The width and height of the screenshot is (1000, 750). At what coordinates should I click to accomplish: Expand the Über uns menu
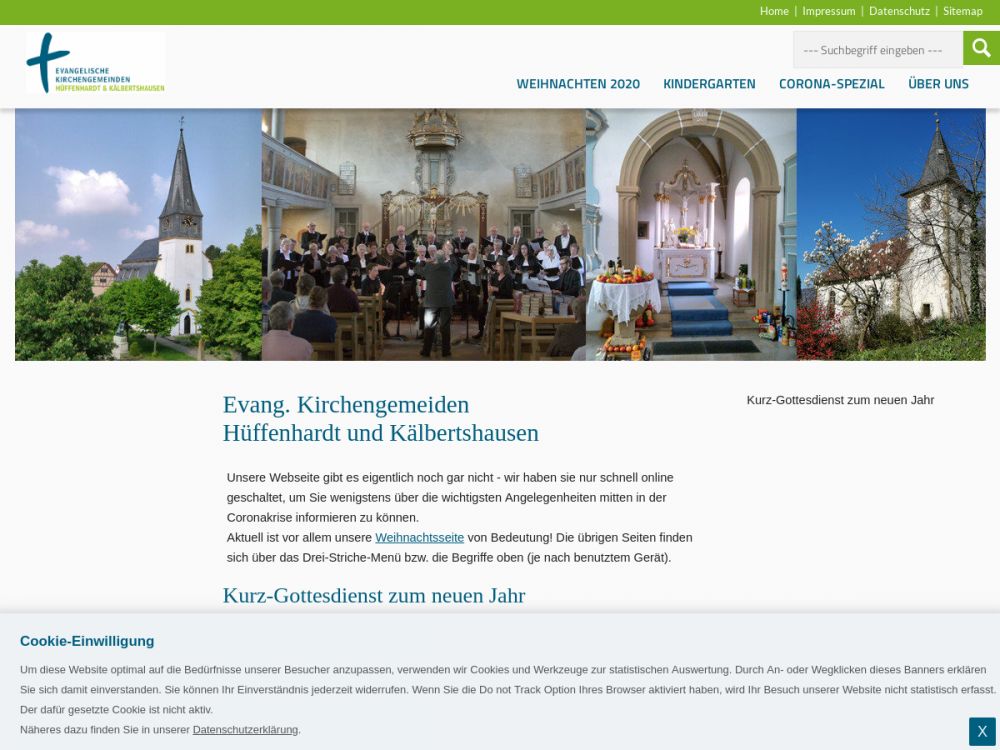click(938, 84)
